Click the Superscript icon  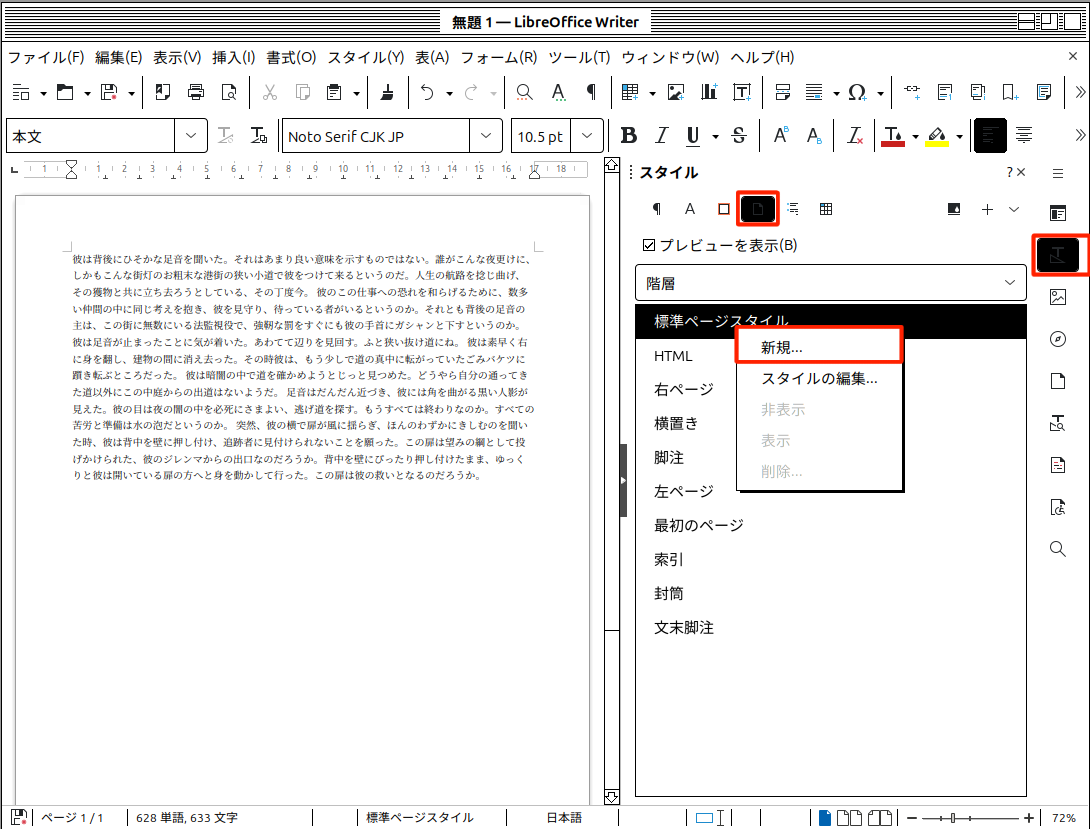(x=781, y=136)
